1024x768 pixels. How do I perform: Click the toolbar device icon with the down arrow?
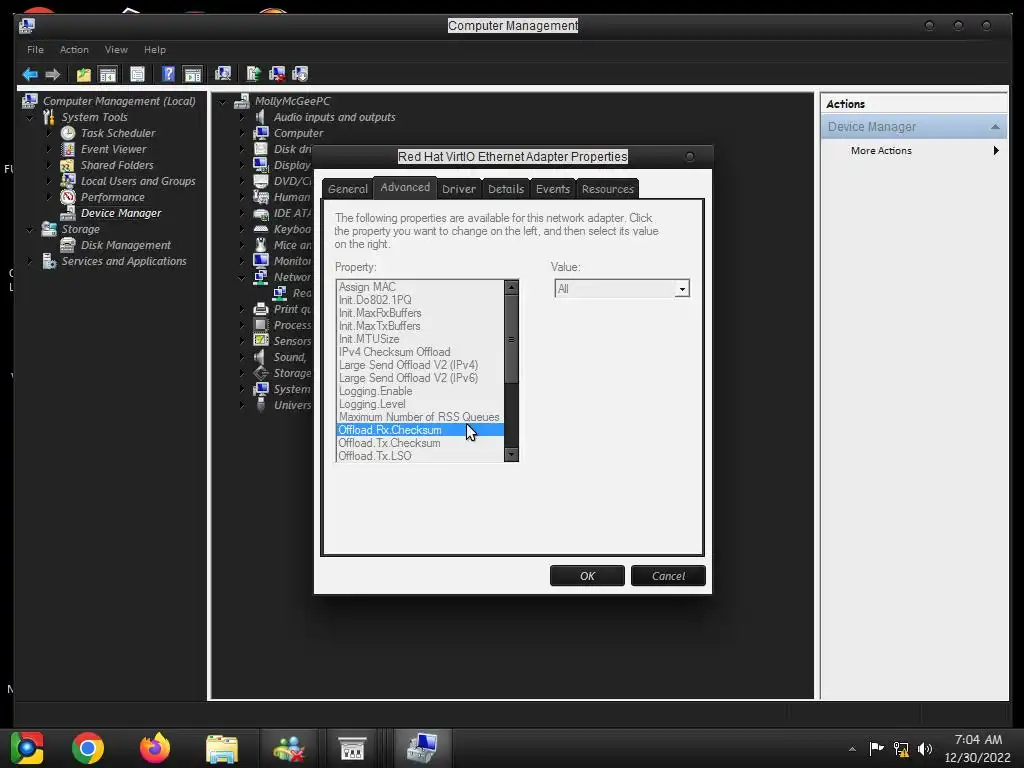click(300, 74)
